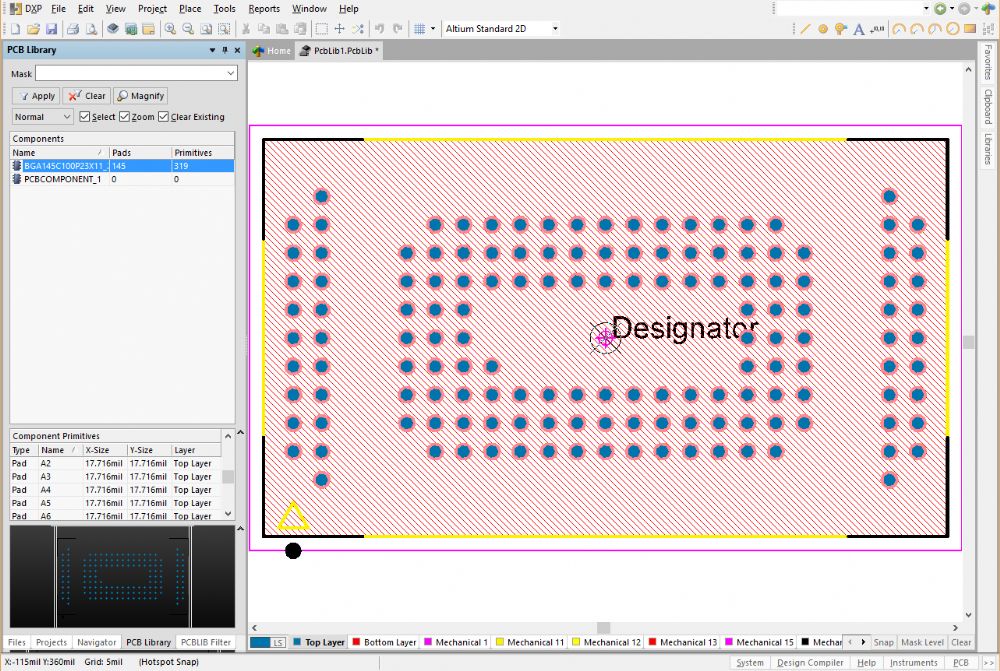
Task: Select the Place Full Circle tool
Action: (953, 29)
